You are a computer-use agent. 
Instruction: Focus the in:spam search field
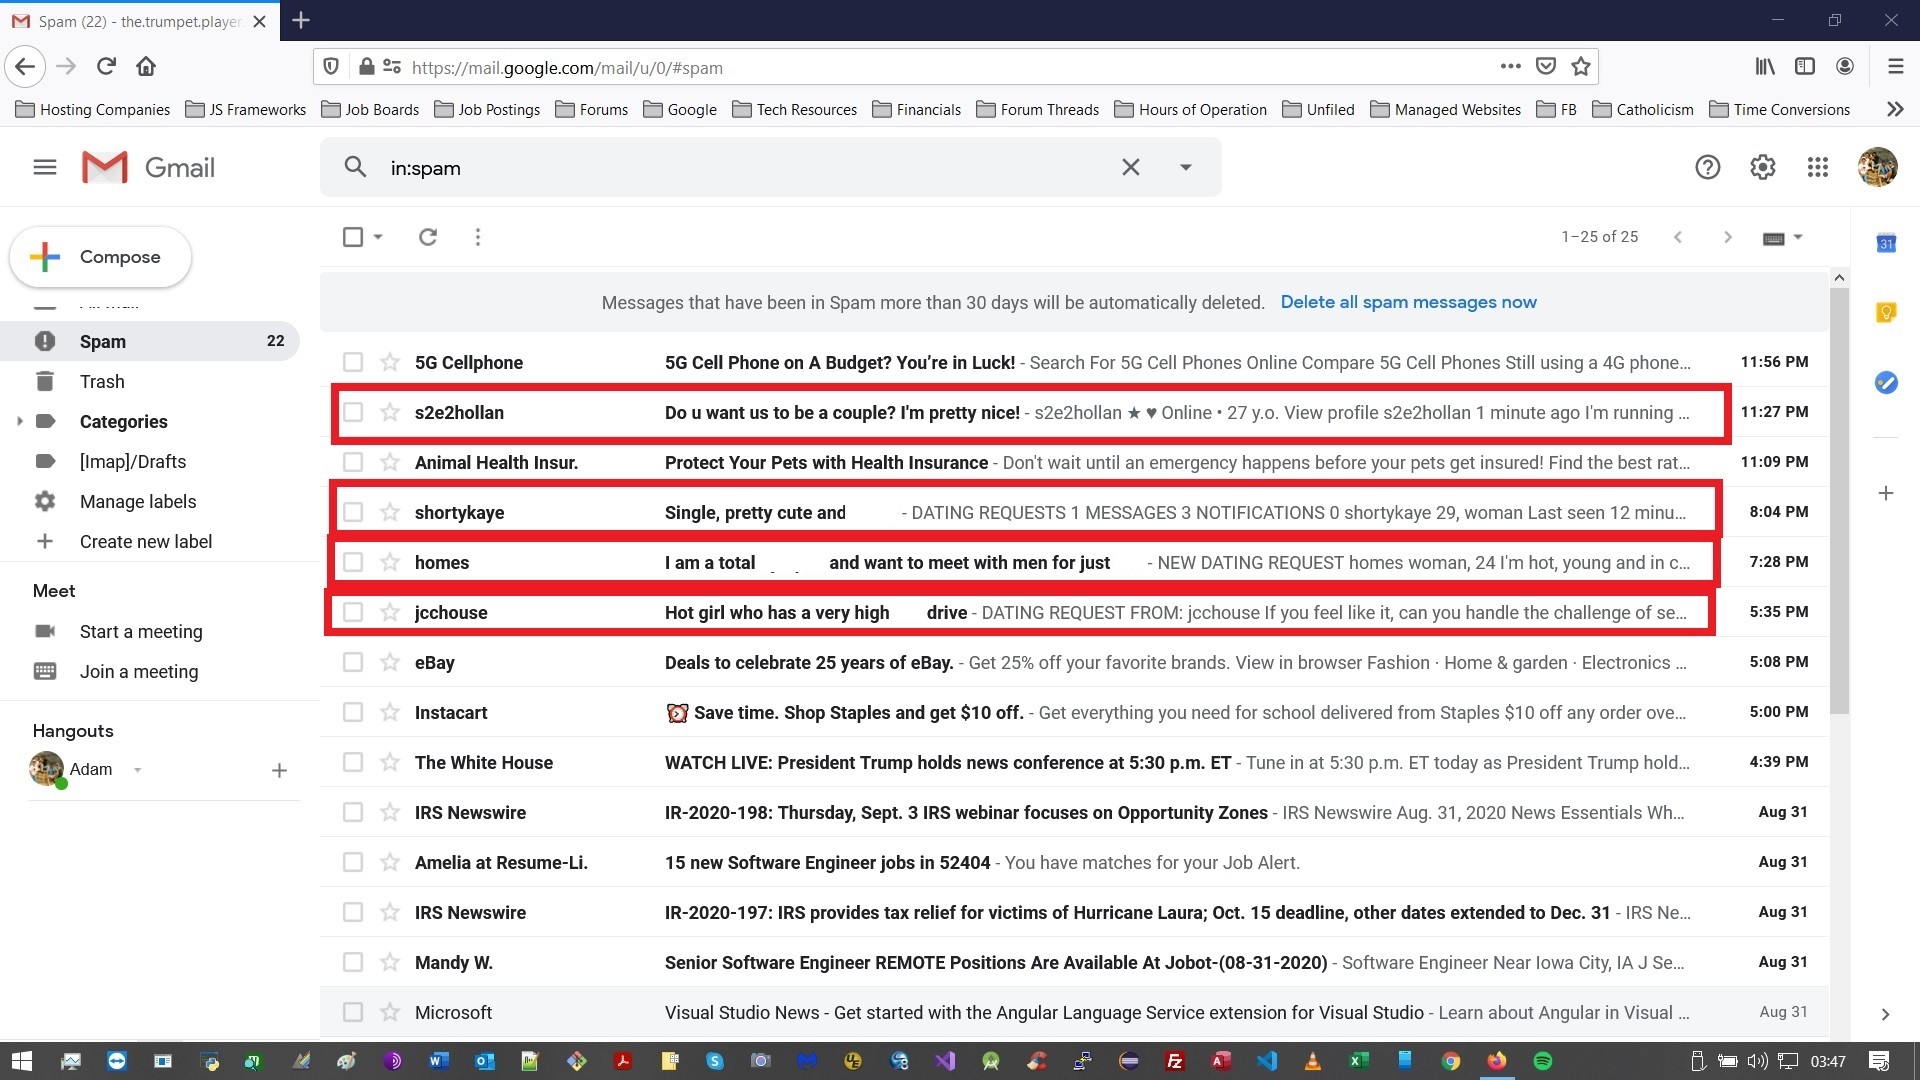[x=750, y=167]
